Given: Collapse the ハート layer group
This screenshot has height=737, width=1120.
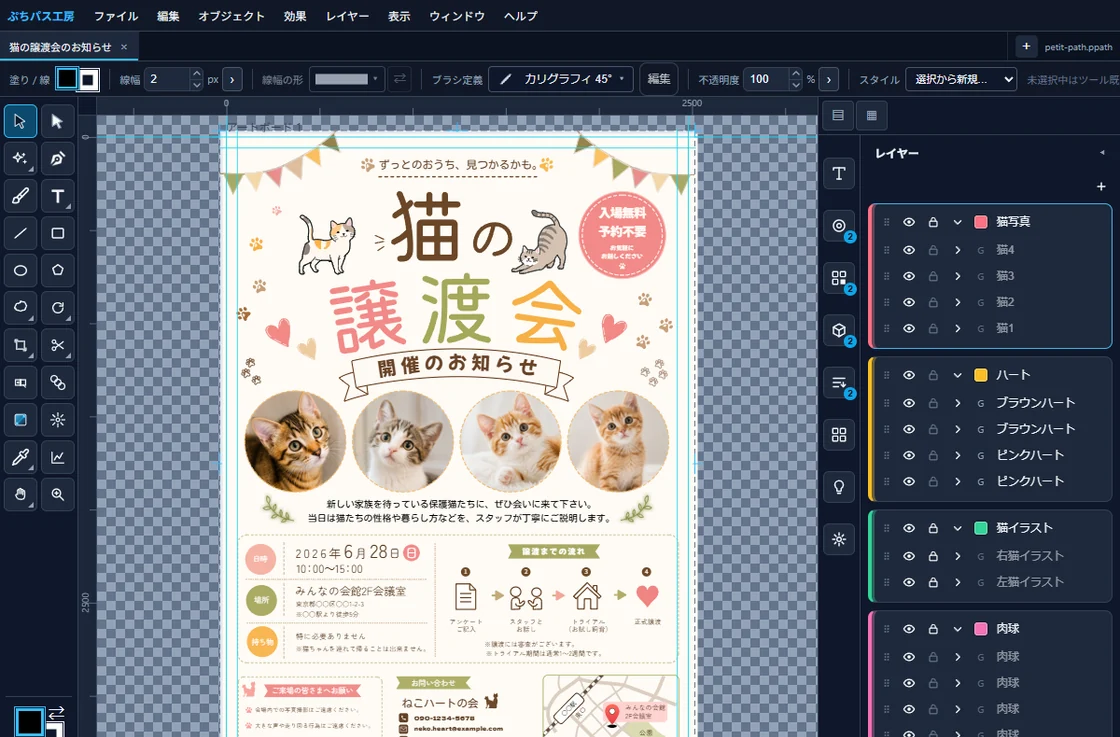Looking at the screenshot, I should pyautogui.click(x=957, y=375).
